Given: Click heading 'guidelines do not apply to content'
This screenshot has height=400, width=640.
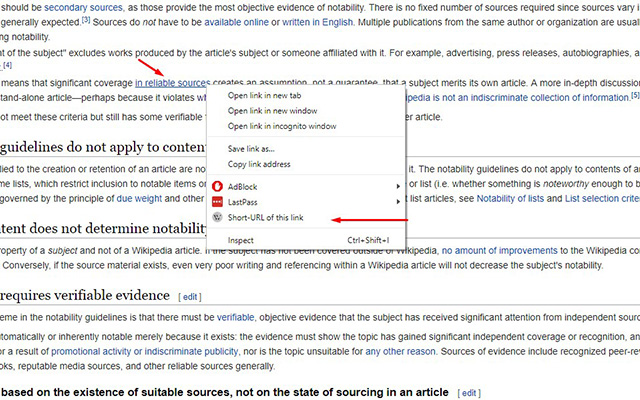Looking at the screenshot, I should point(103,147).
